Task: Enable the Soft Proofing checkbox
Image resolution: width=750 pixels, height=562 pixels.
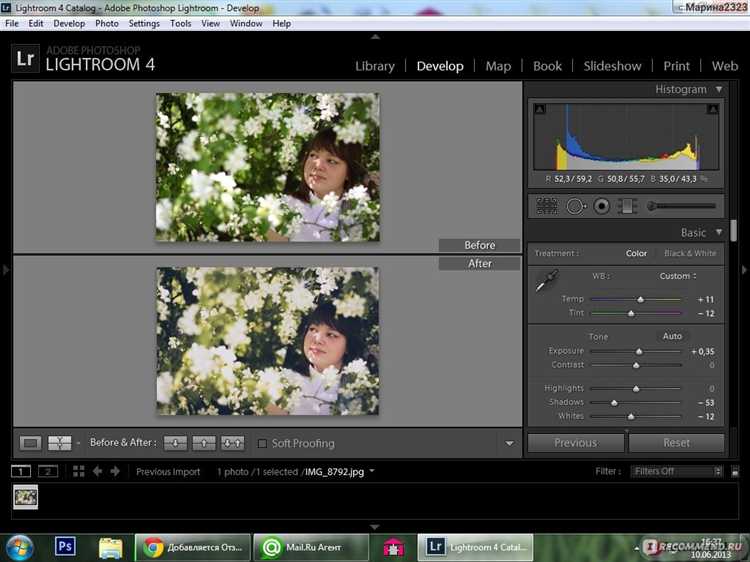Action: point(262,443)
